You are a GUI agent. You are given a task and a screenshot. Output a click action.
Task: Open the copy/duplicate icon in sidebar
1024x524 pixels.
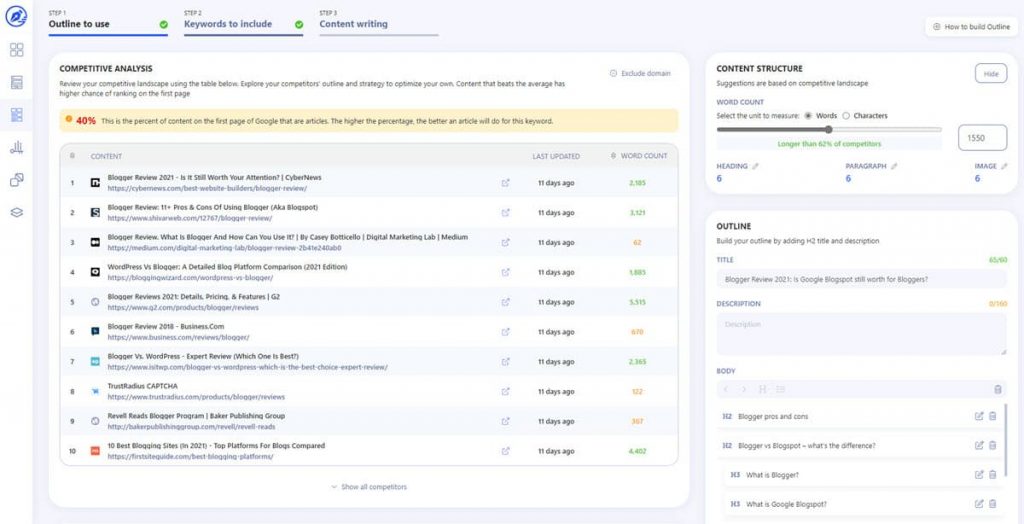16,180
